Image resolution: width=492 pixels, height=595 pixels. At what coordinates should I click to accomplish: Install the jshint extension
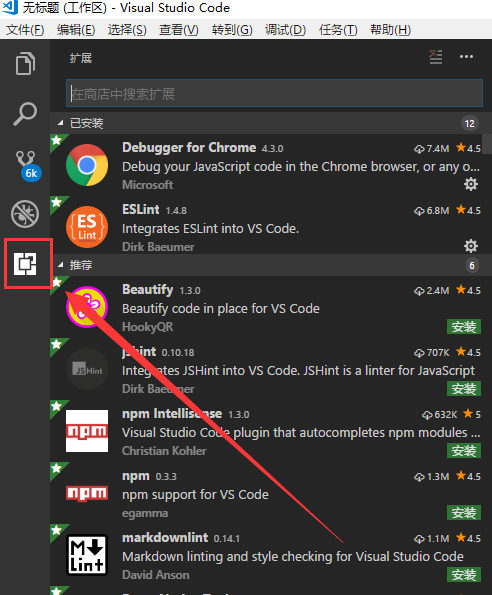point(464,389)
